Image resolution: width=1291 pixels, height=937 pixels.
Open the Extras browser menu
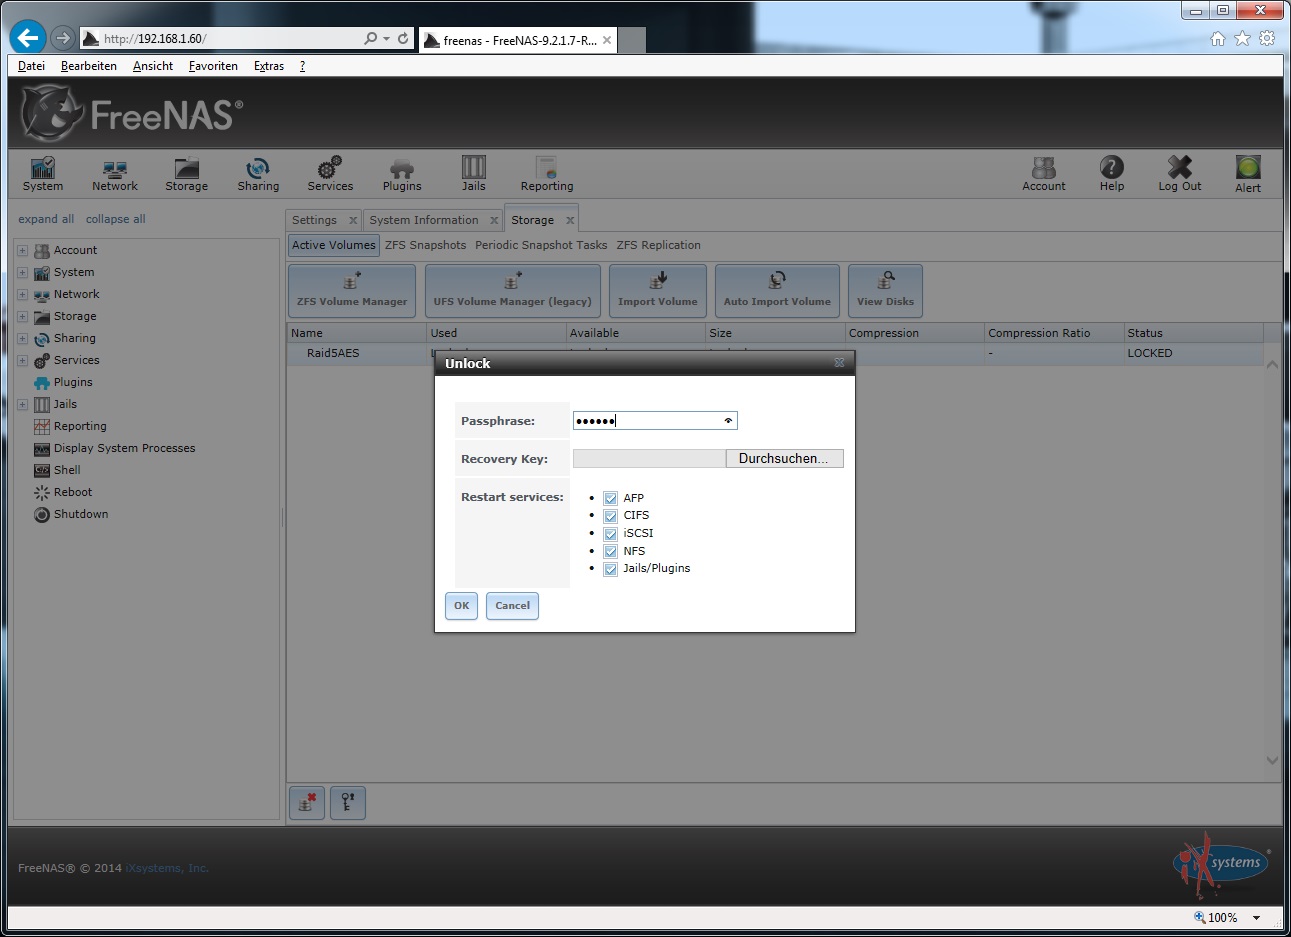point(268,66)
